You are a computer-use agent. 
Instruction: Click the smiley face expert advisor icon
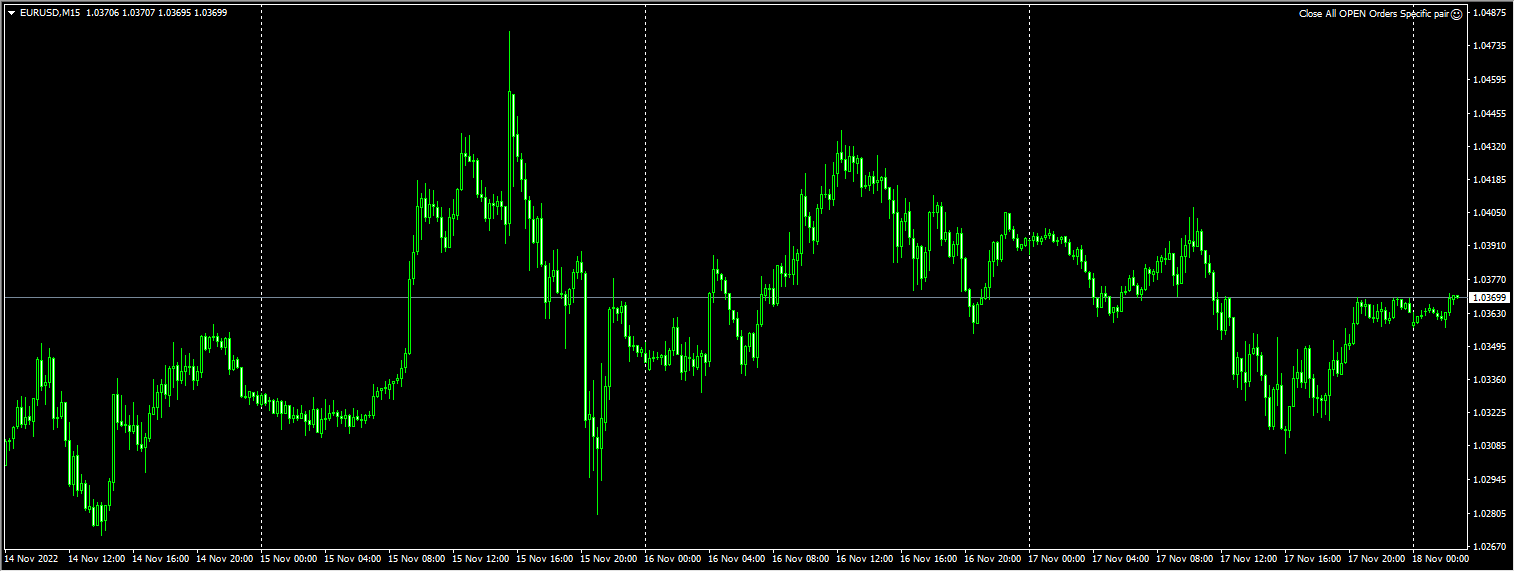coord(1456,14)
